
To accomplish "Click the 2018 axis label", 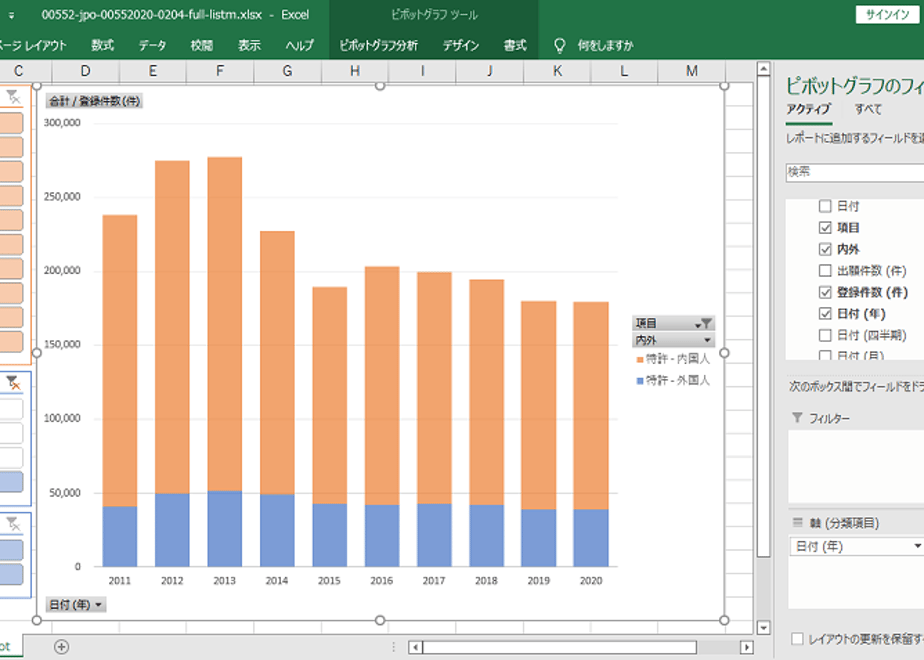I will click(x=486, y=580).
